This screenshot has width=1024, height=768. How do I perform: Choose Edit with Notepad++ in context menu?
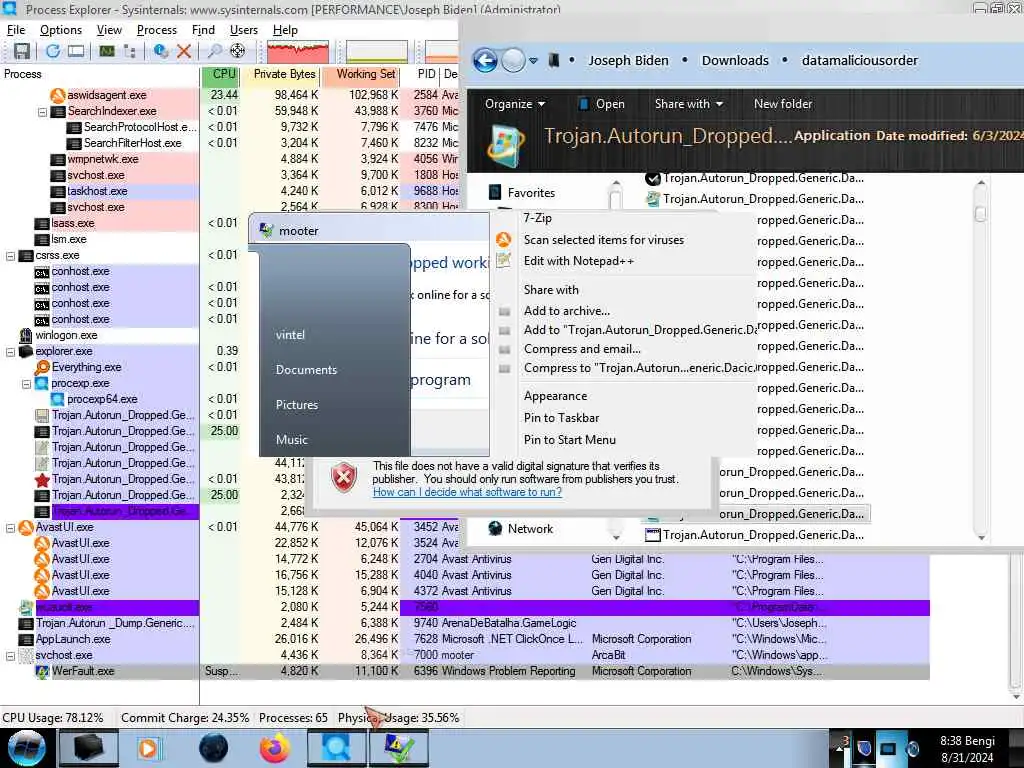[579, 261]
